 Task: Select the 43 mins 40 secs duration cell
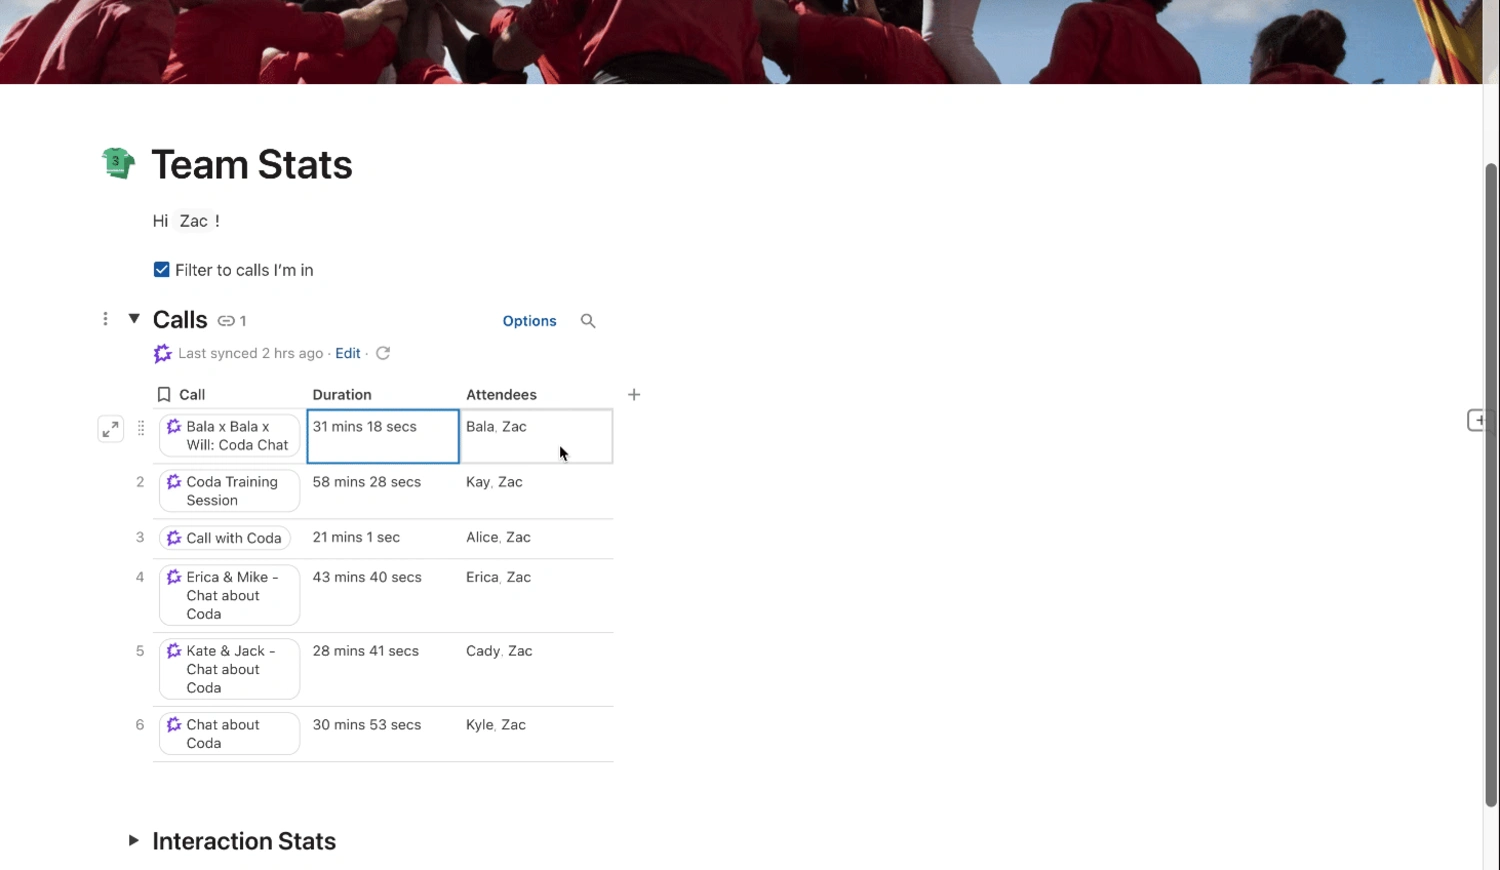[x=380, y=594]
